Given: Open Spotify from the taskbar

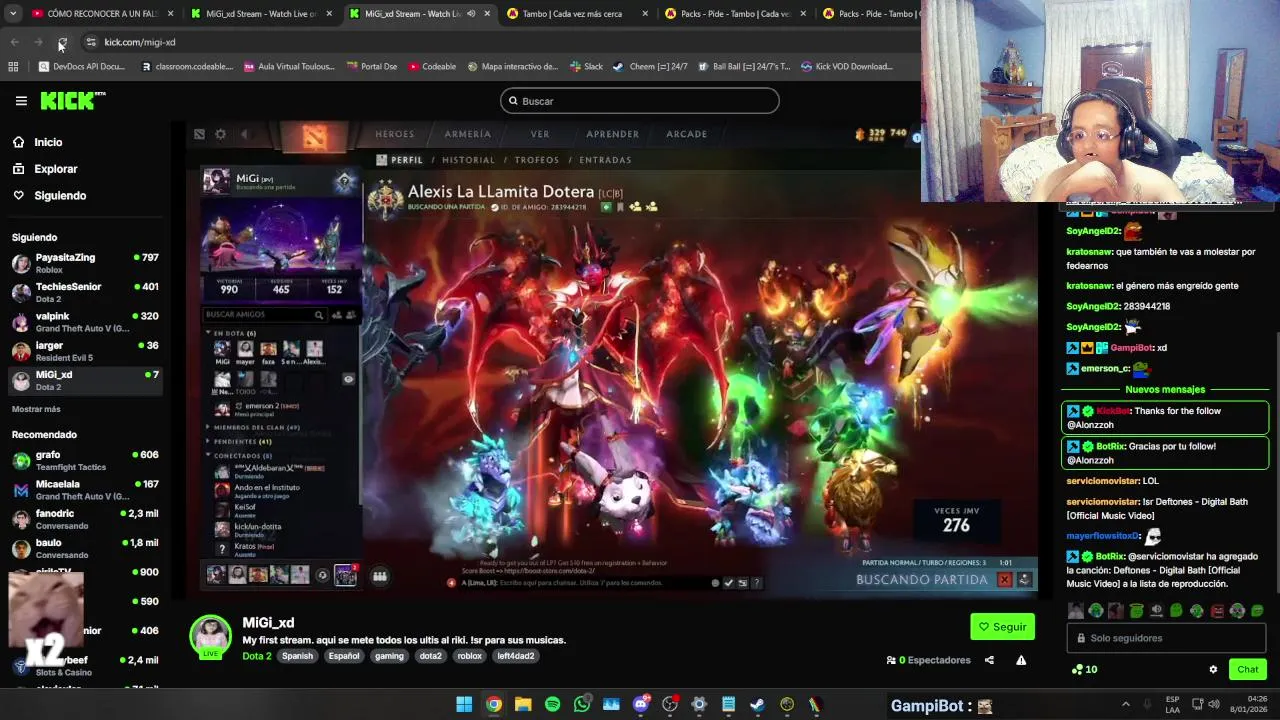Looking at the screenshot, I should (x=552, y=705).
